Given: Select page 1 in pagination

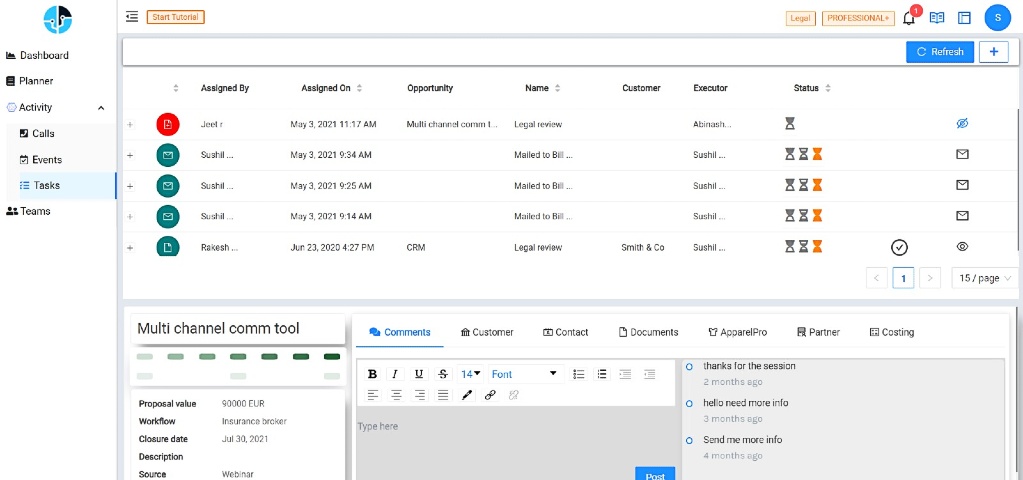Looking at the screenshot, I should click(903, 278).
